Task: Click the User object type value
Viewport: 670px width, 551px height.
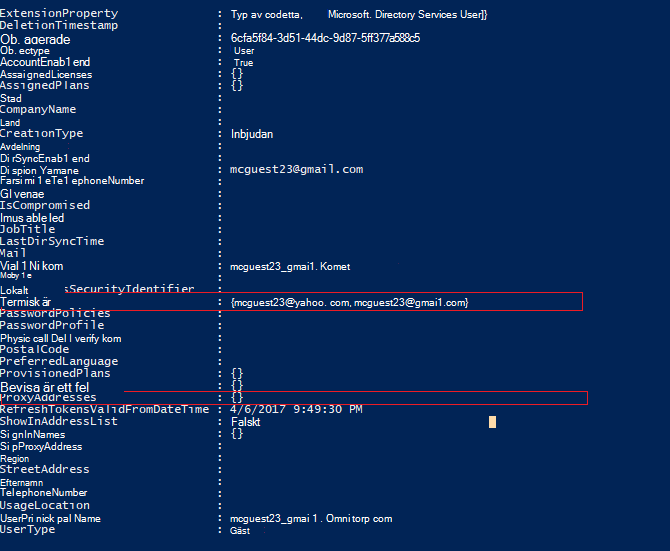Action: point(244,51)
